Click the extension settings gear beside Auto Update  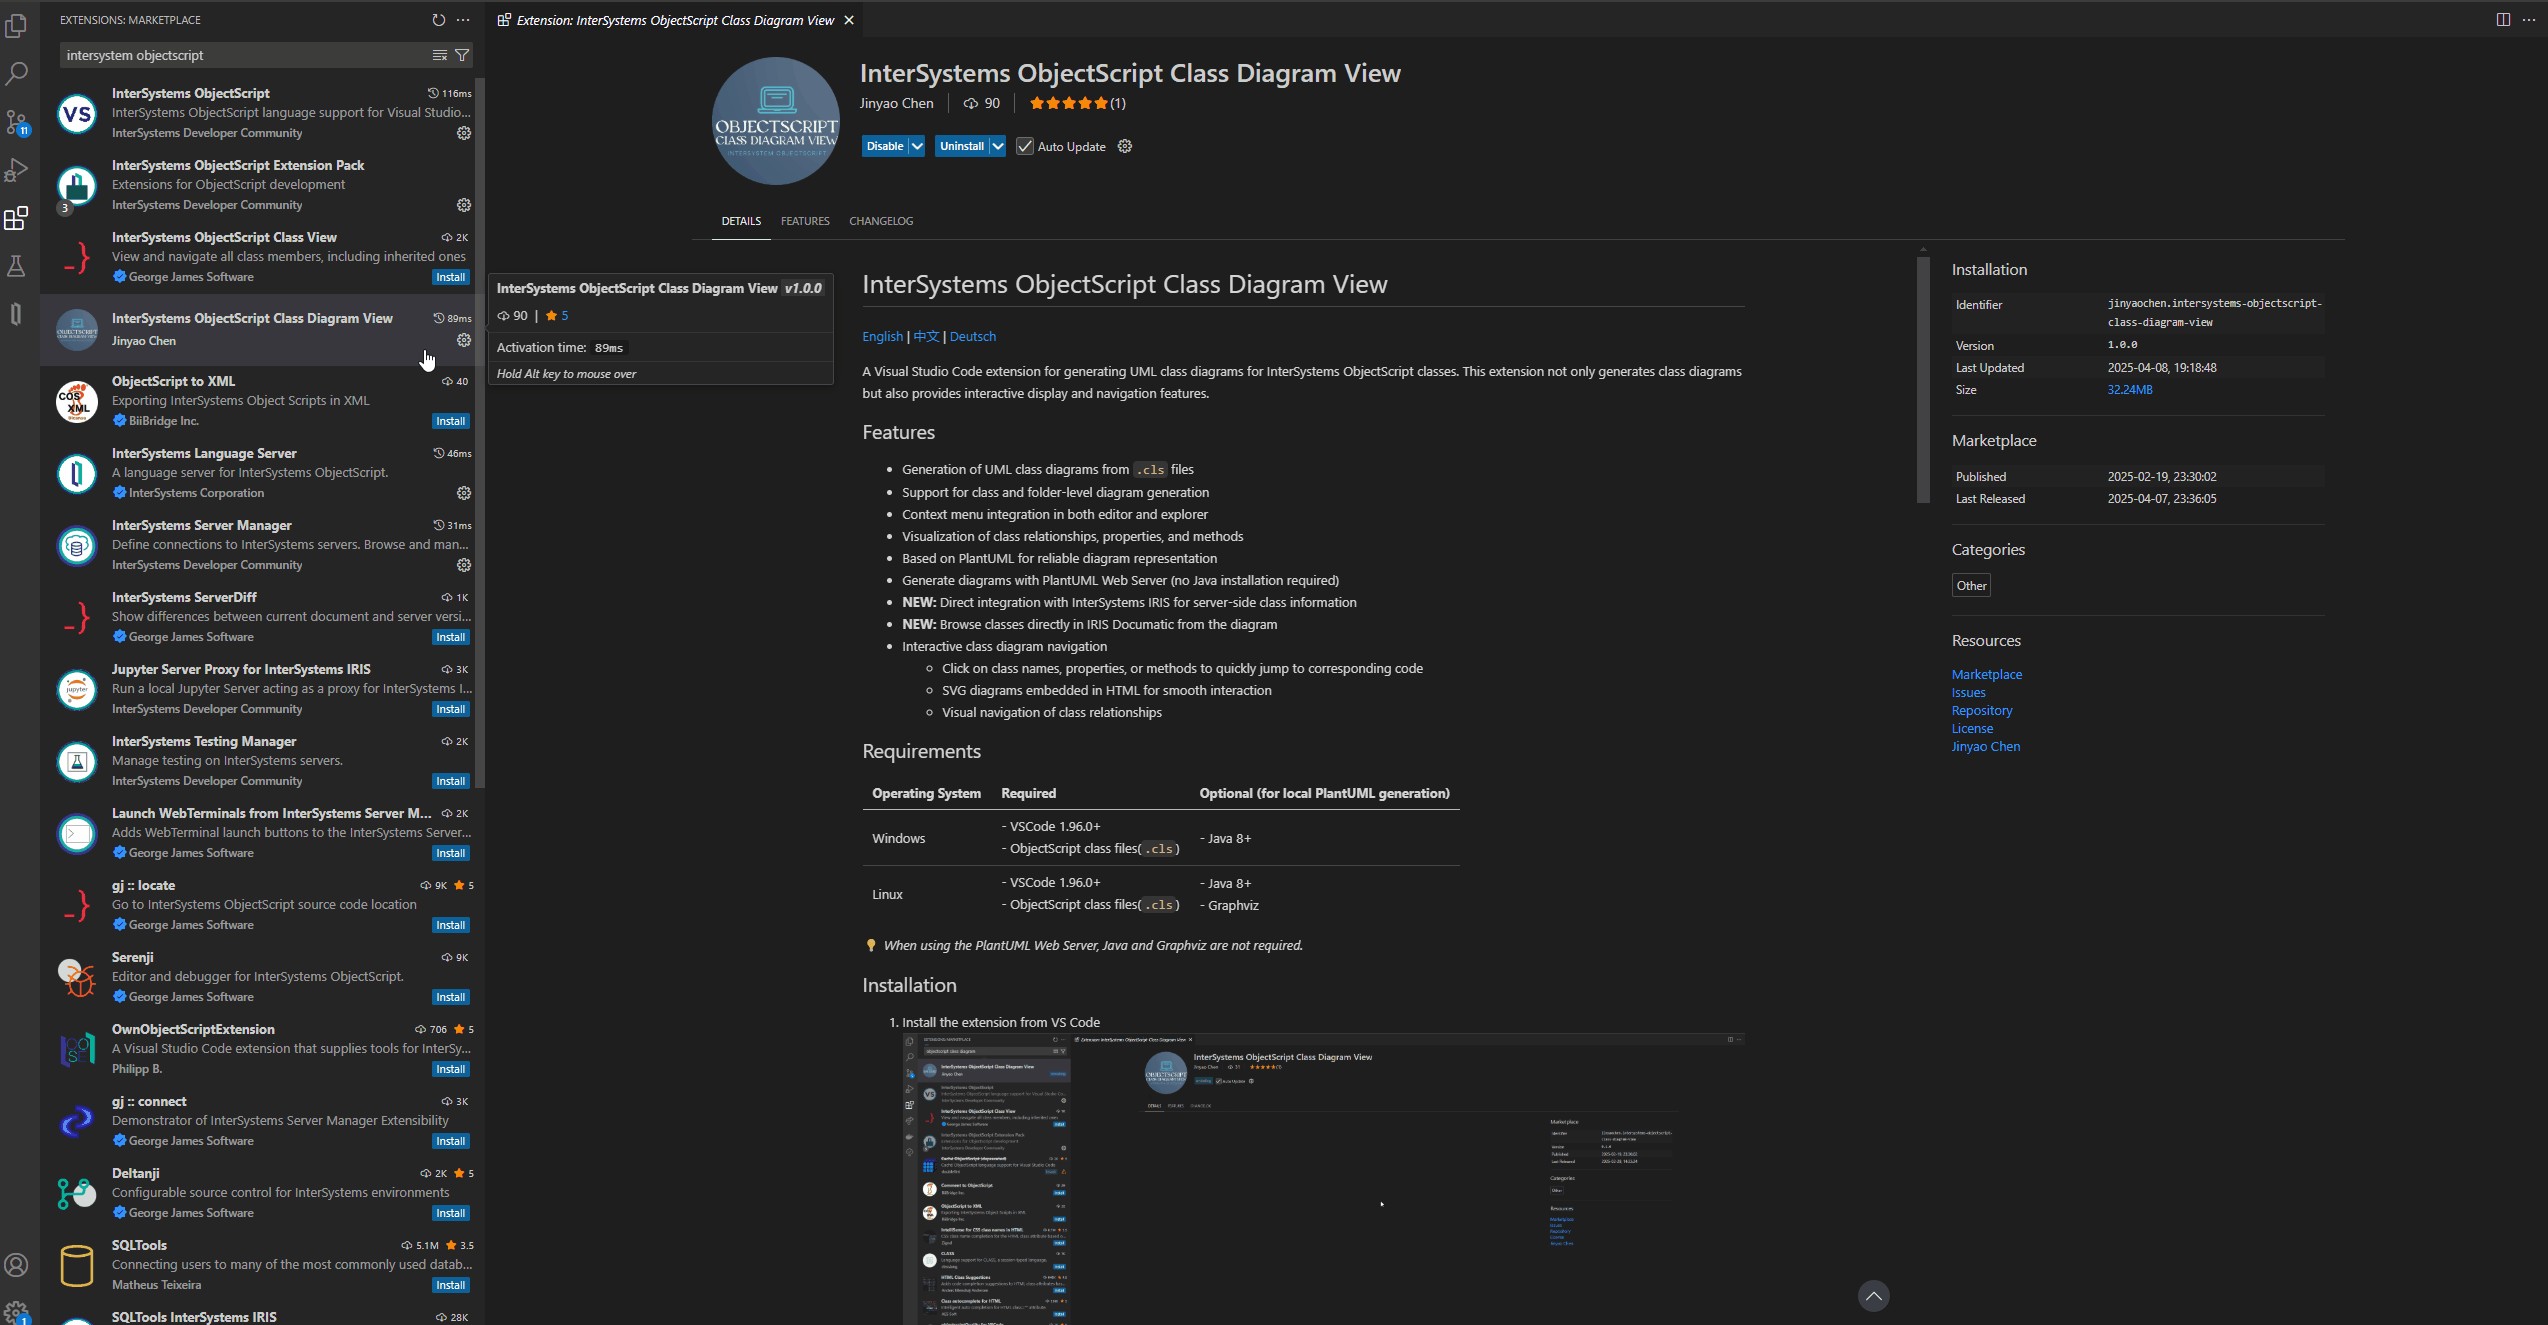pyautogui.click(x=1124, y=146)
